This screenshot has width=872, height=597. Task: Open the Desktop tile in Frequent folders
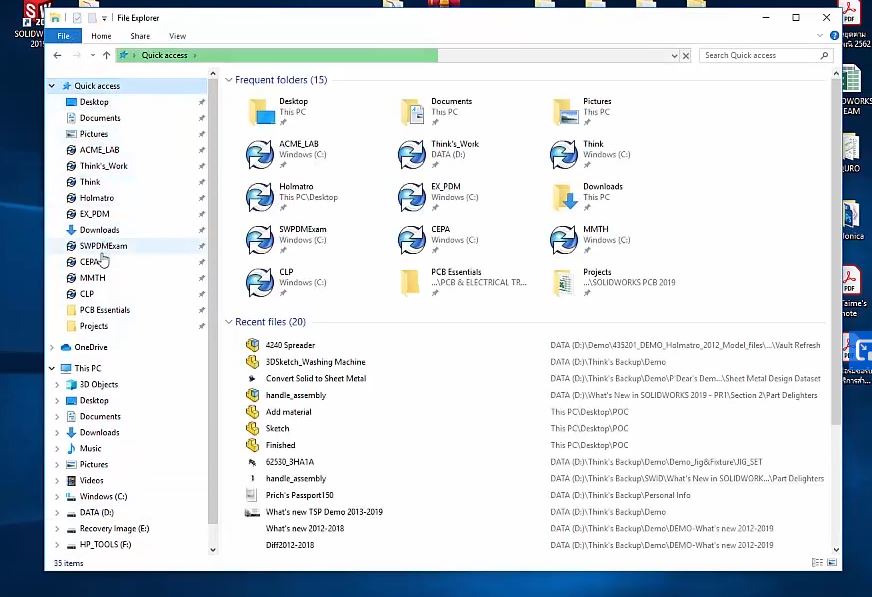click(x=278, y=111)
